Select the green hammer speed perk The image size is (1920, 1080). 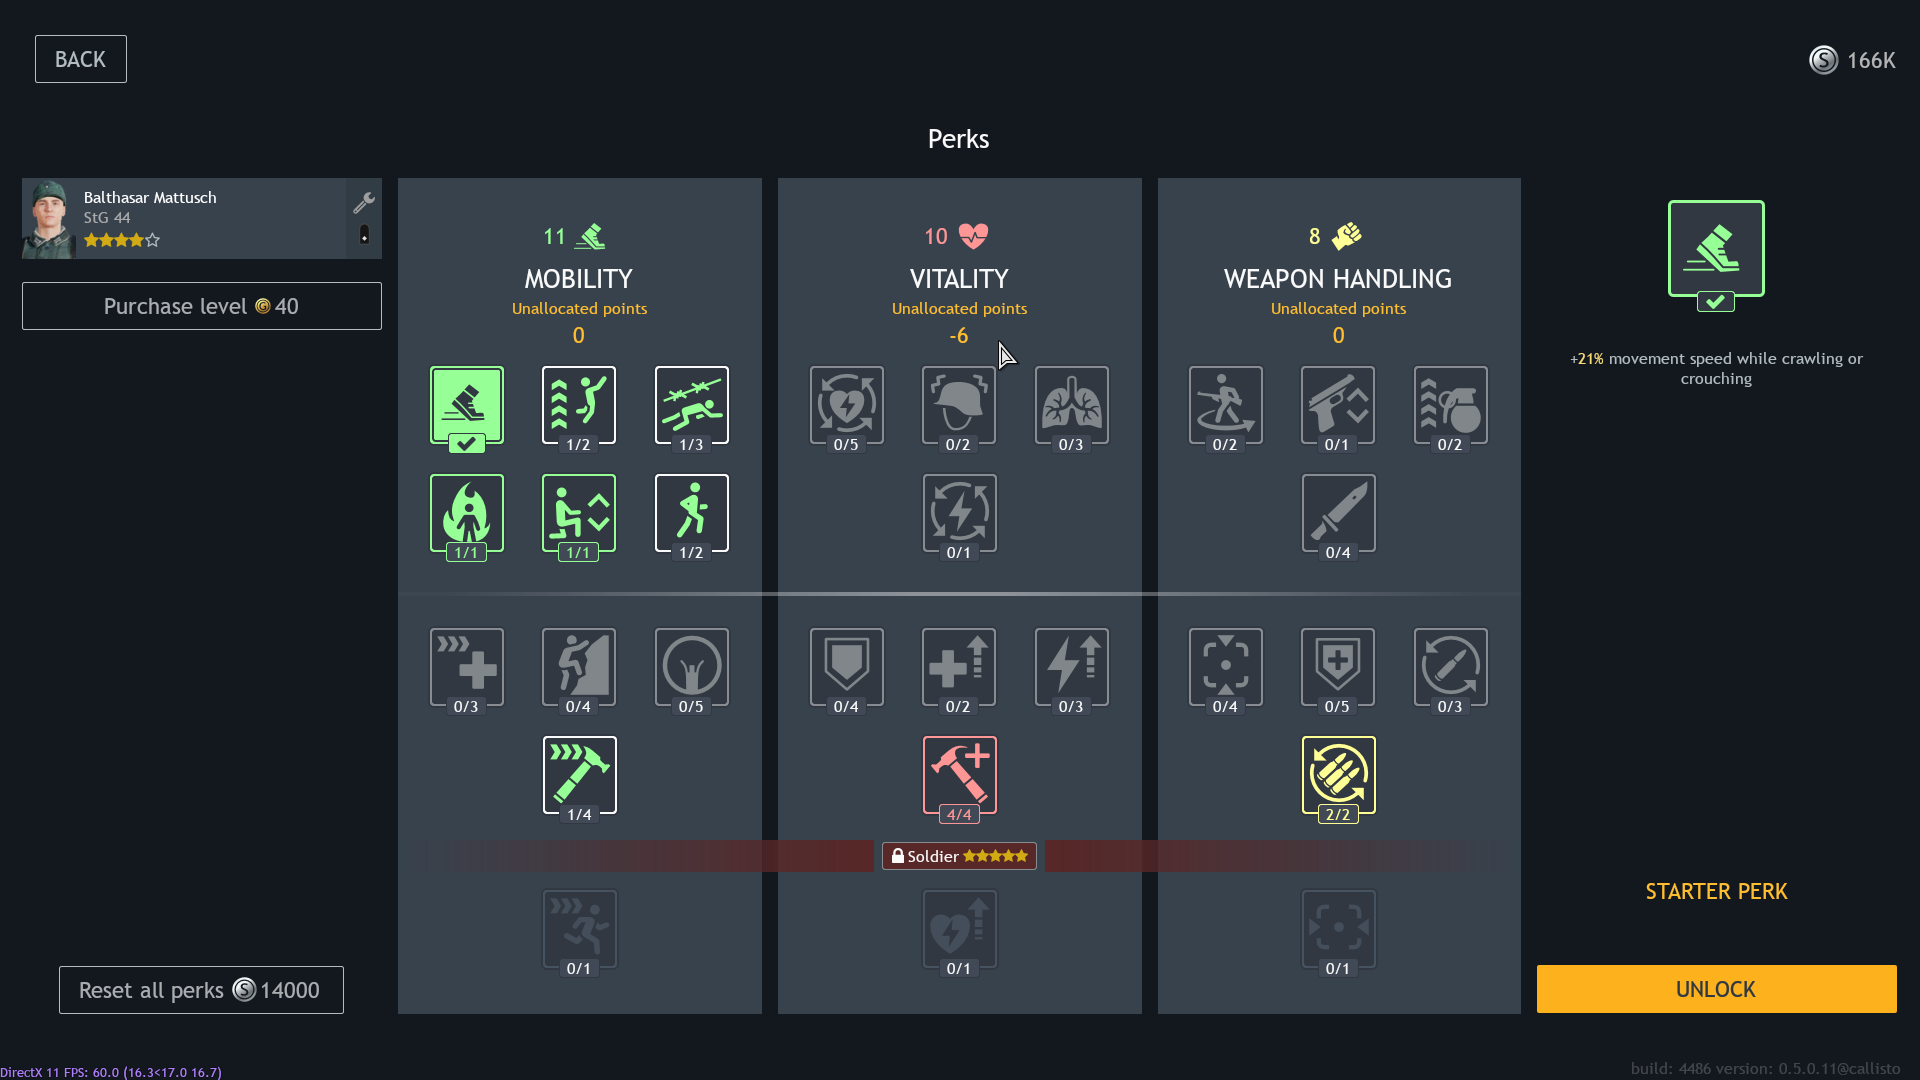pos(579,775)
